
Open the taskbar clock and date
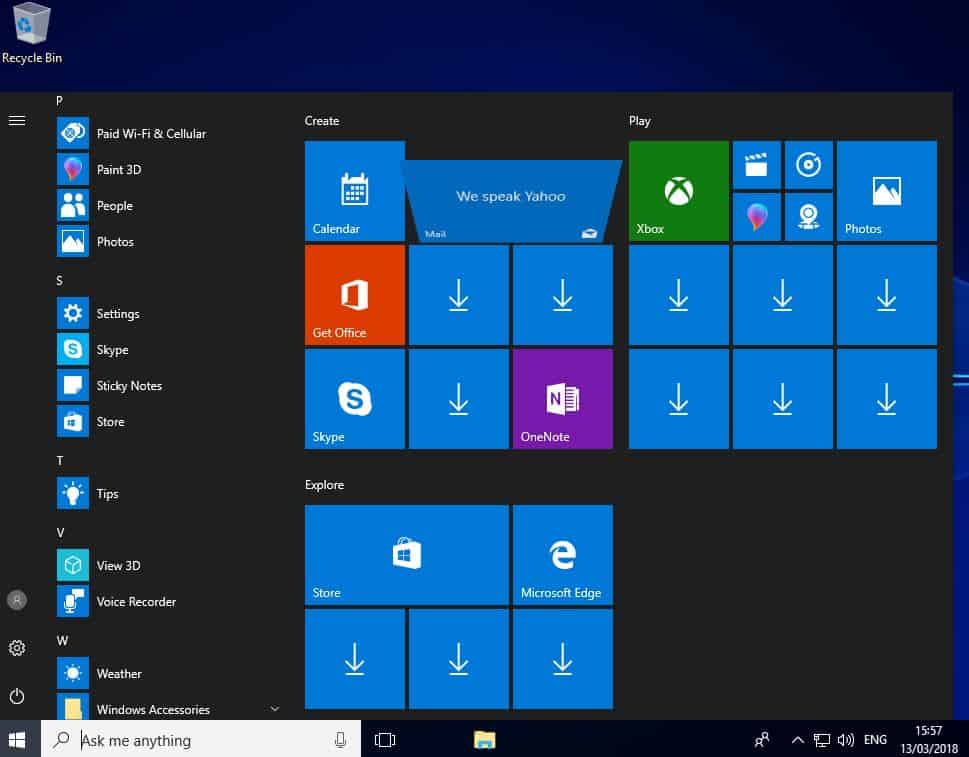(x=929, y=740)
